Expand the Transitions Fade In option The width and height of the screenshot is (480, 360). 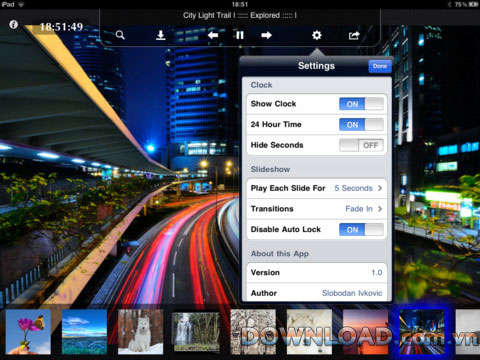pyautogui.click(x=317, y=209)
